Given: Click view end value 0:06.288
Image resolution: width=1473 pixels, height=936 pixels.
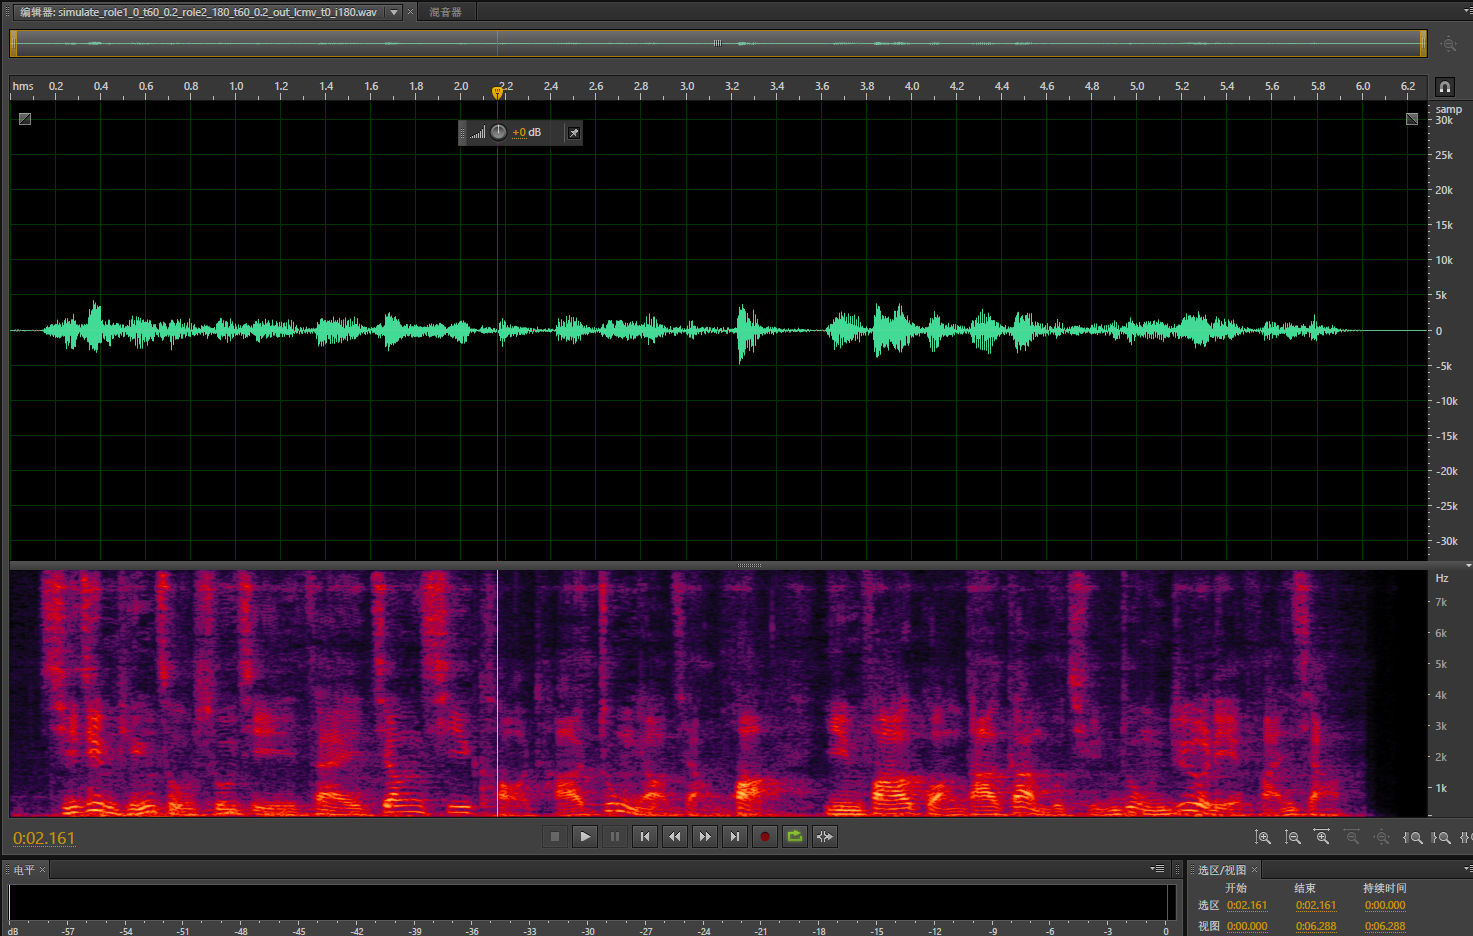Looking at the screenshot, I should click(1316, 926).
